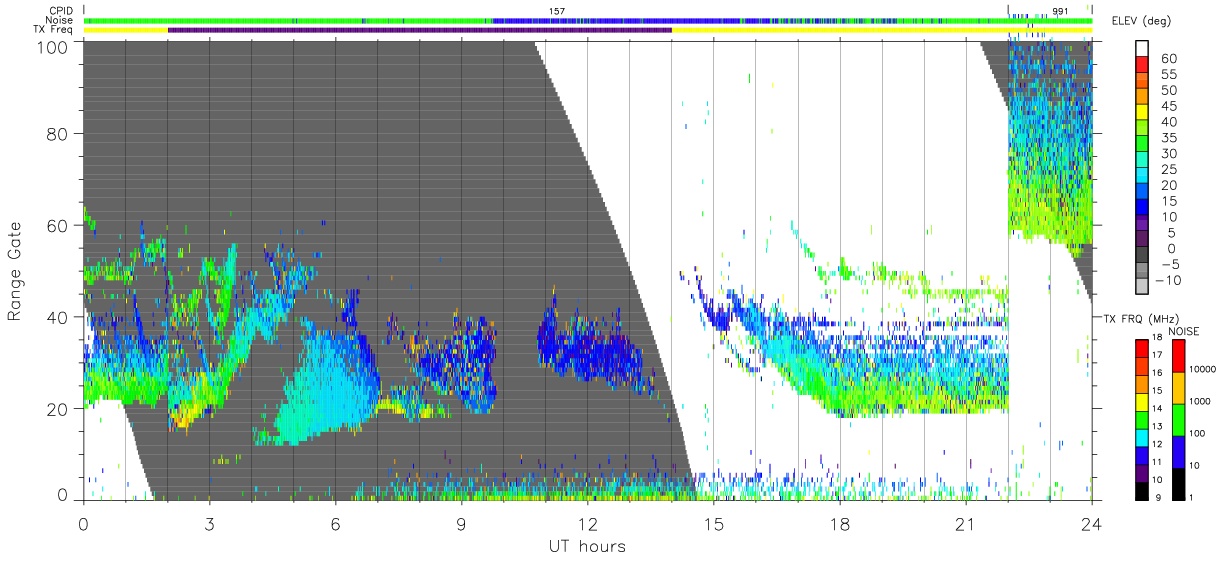Click the 'ELEV (deg)' legend title
The height and width of the screenshot is (567, 1228).
click(1142, 20)
